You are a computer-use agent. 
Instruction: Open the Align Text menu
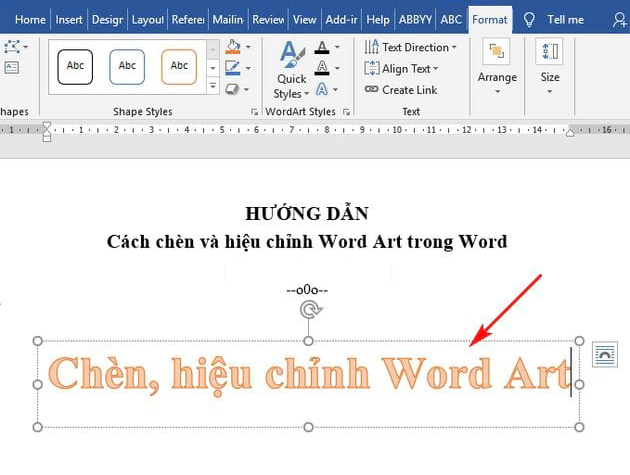point(401,69)
